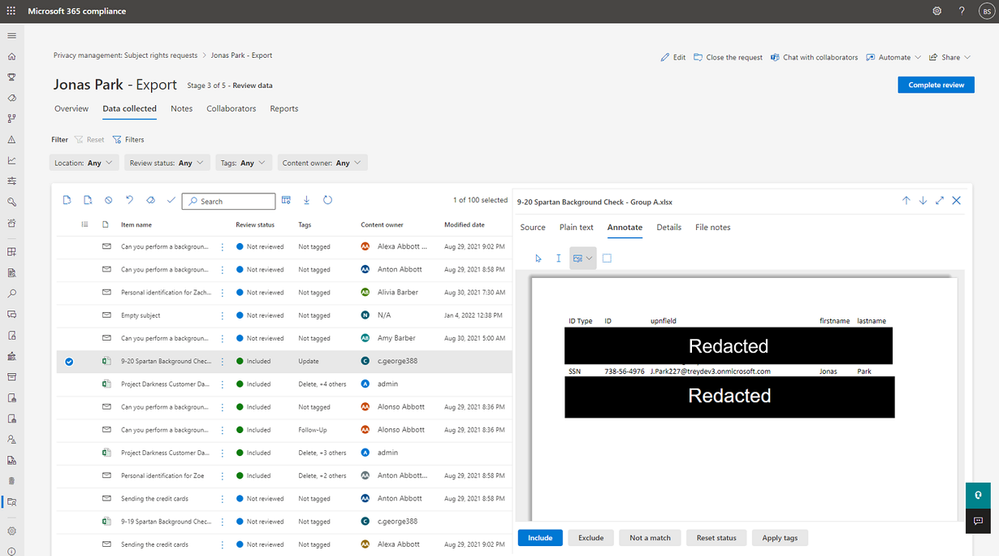Switch to the Notes tab
999x556 pixels.
tap(182, 109)
